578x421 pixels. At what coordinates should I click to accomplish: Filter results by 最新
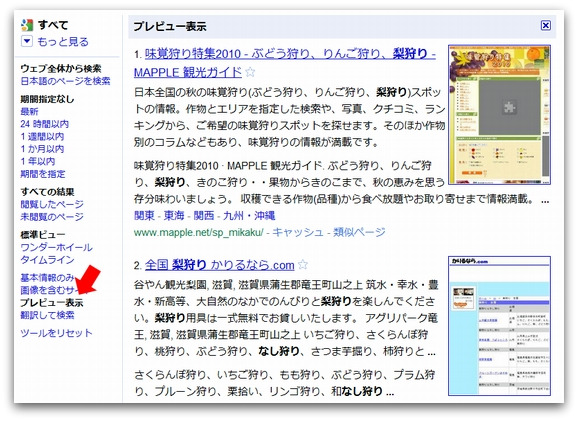29,111
